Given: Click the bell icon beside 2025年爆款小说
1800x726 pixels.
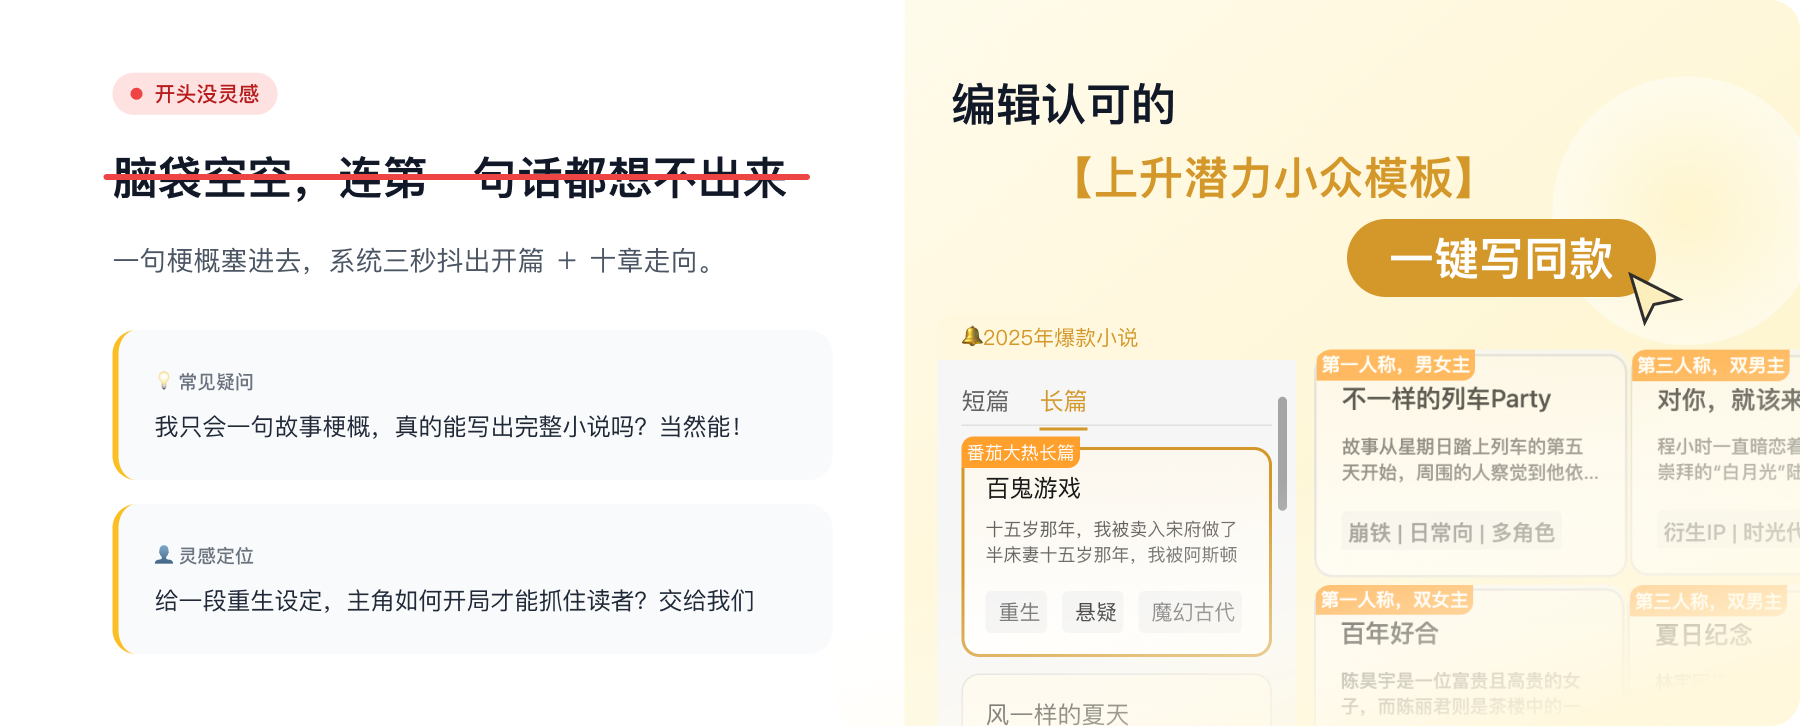Looking at the screenshot, I should 970,337.
